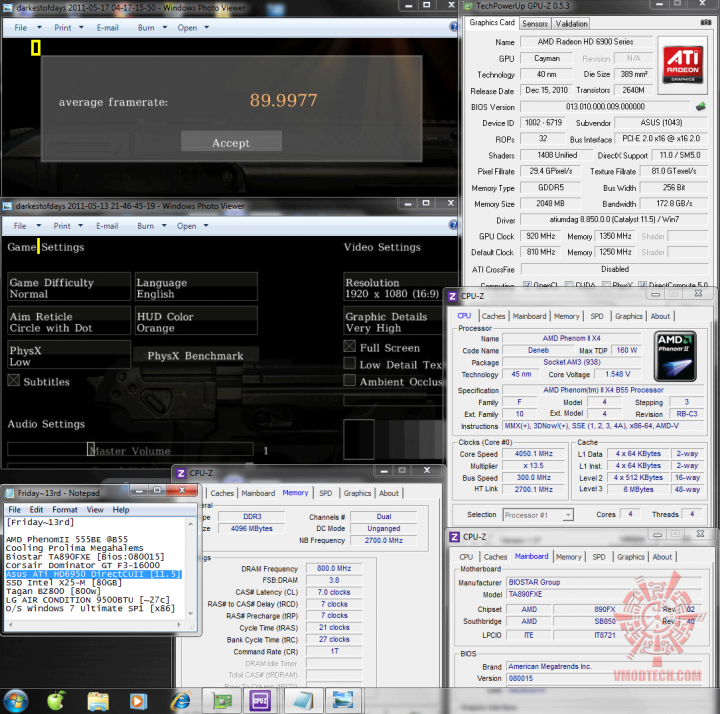Click Notepad vertical scrollbar down arrow
This screenshot has width=720, height=714.
191,614
